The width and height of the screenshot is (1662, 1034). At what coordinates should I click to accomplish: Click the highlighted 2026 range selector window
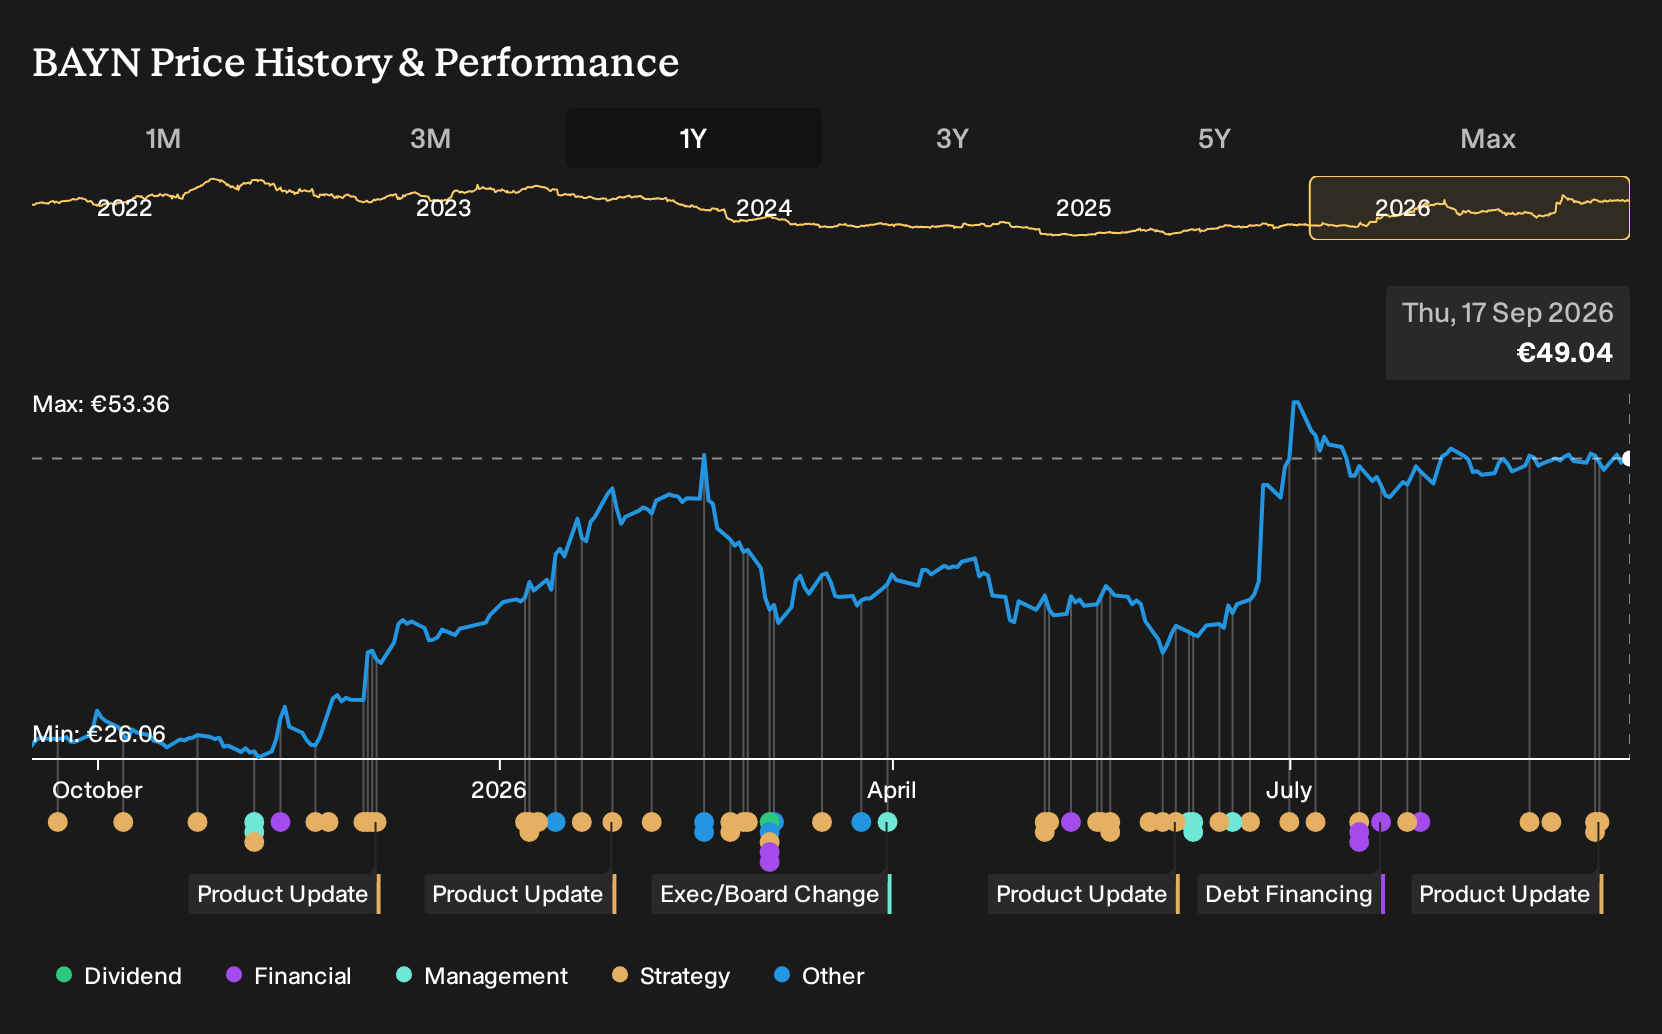1469,208
